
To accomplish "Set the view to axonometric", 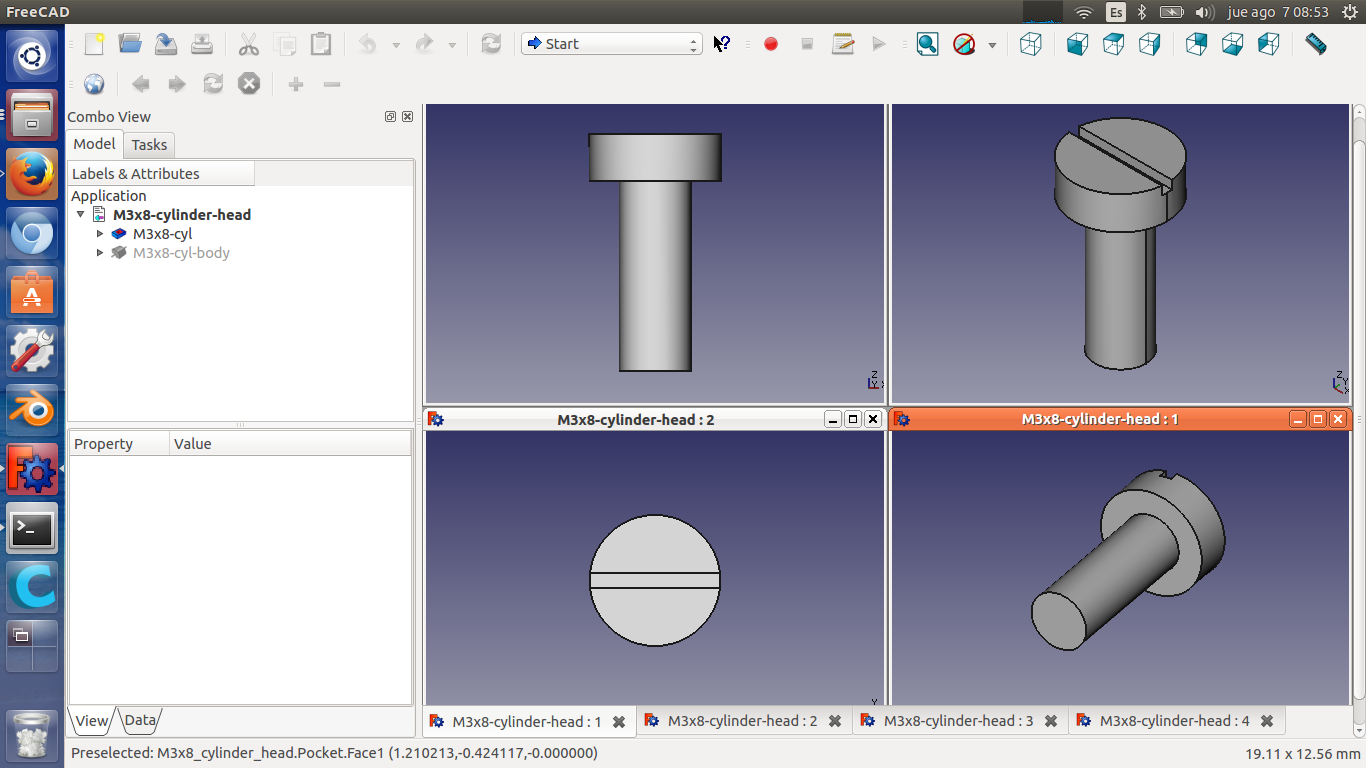I will click(x=1030, y=44).
